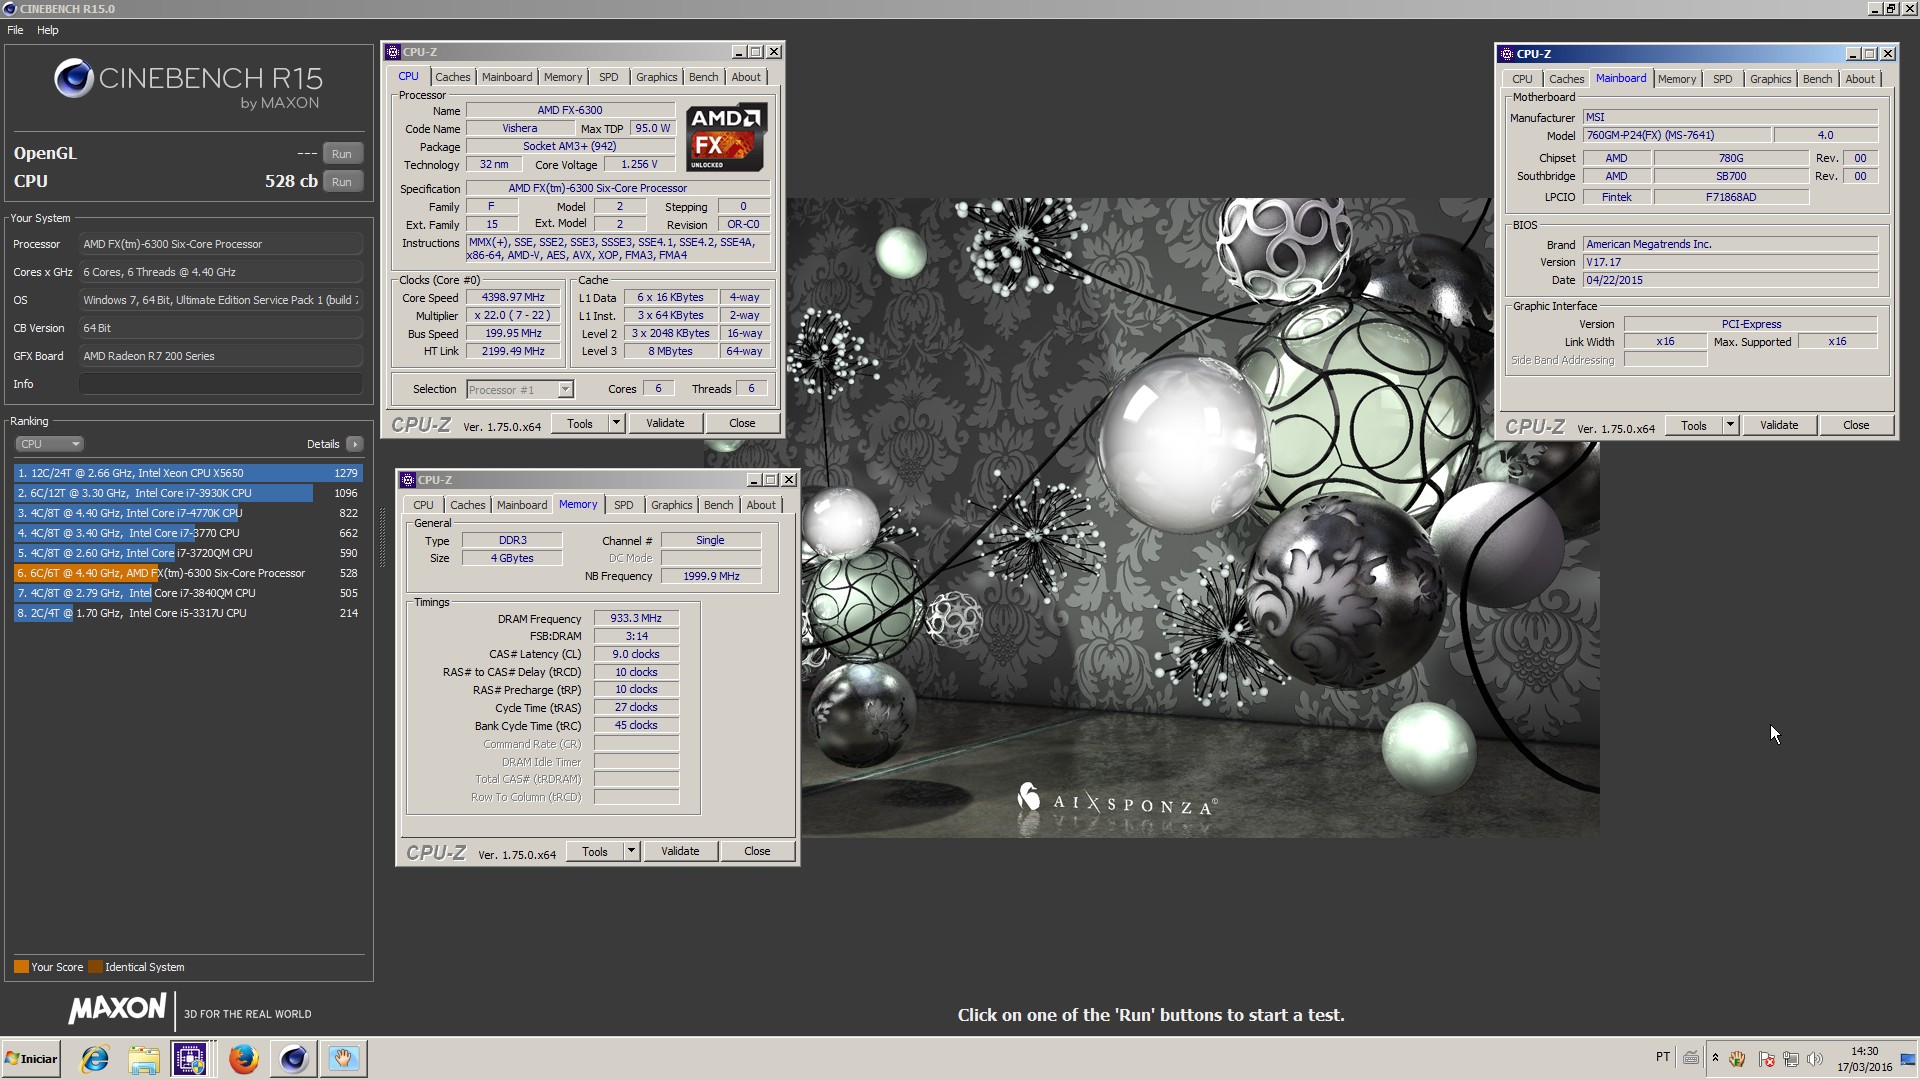1920x1080 pixels.
Task: Click the Core Speed value field
Action: pyautogui.click(x=513, y=298)
